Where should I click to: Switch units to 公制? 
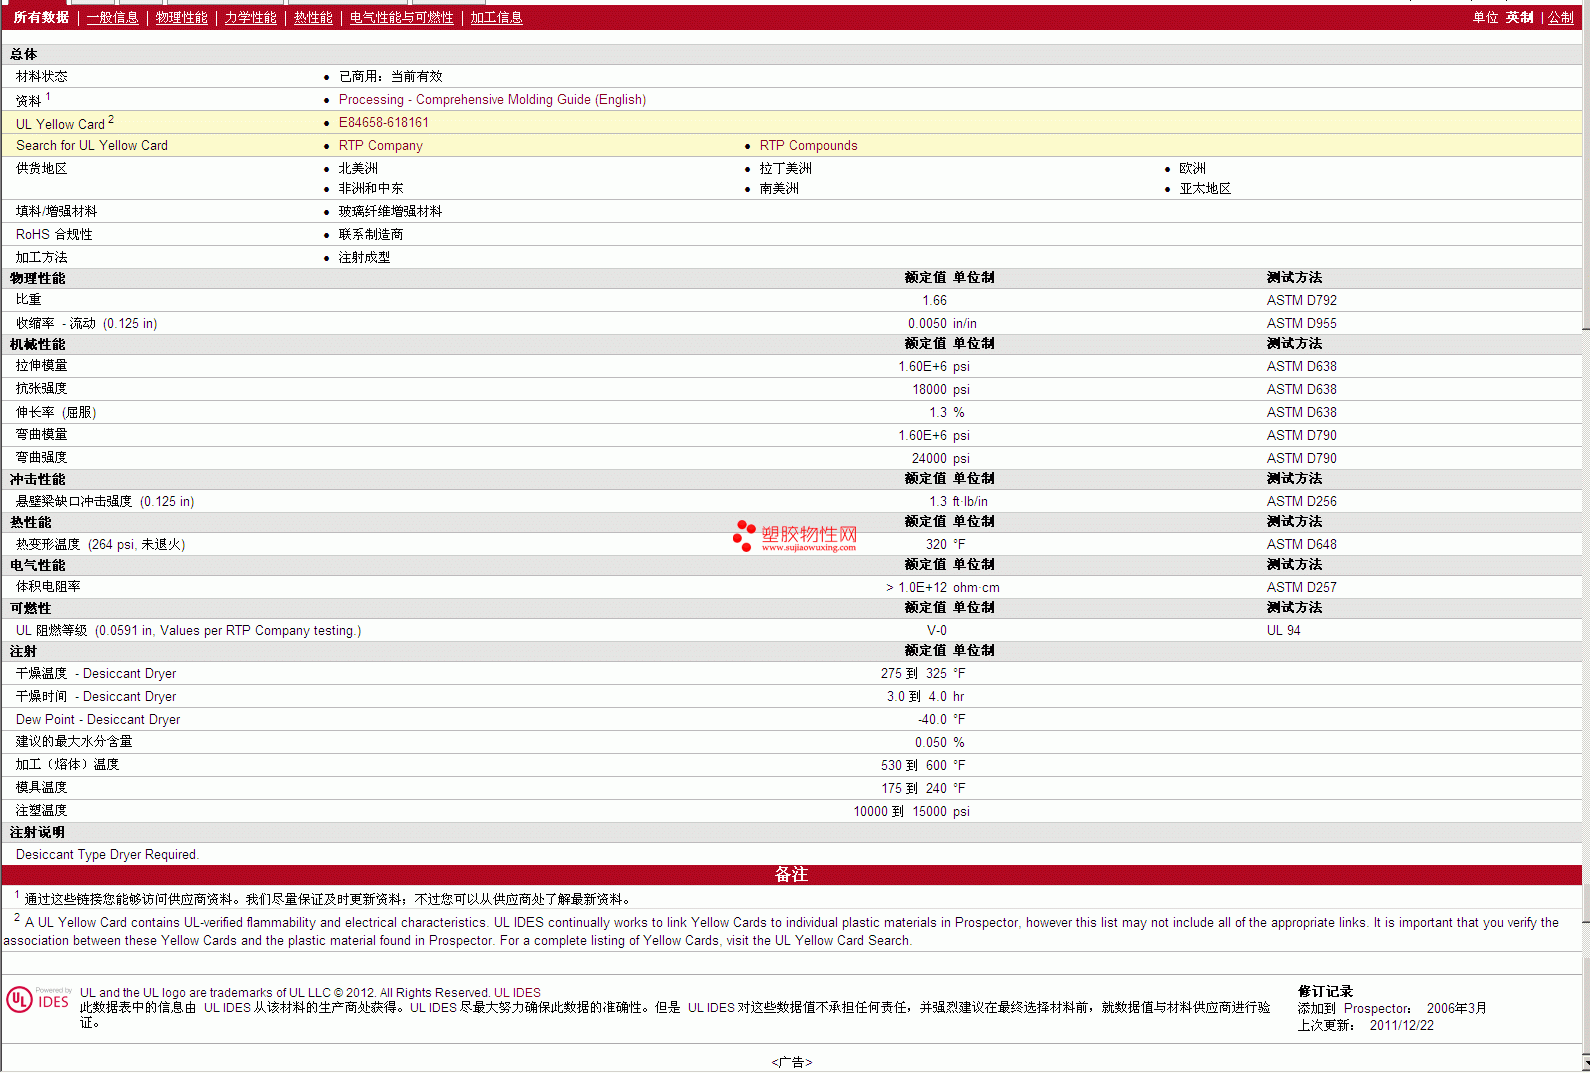pos(1561,17)
